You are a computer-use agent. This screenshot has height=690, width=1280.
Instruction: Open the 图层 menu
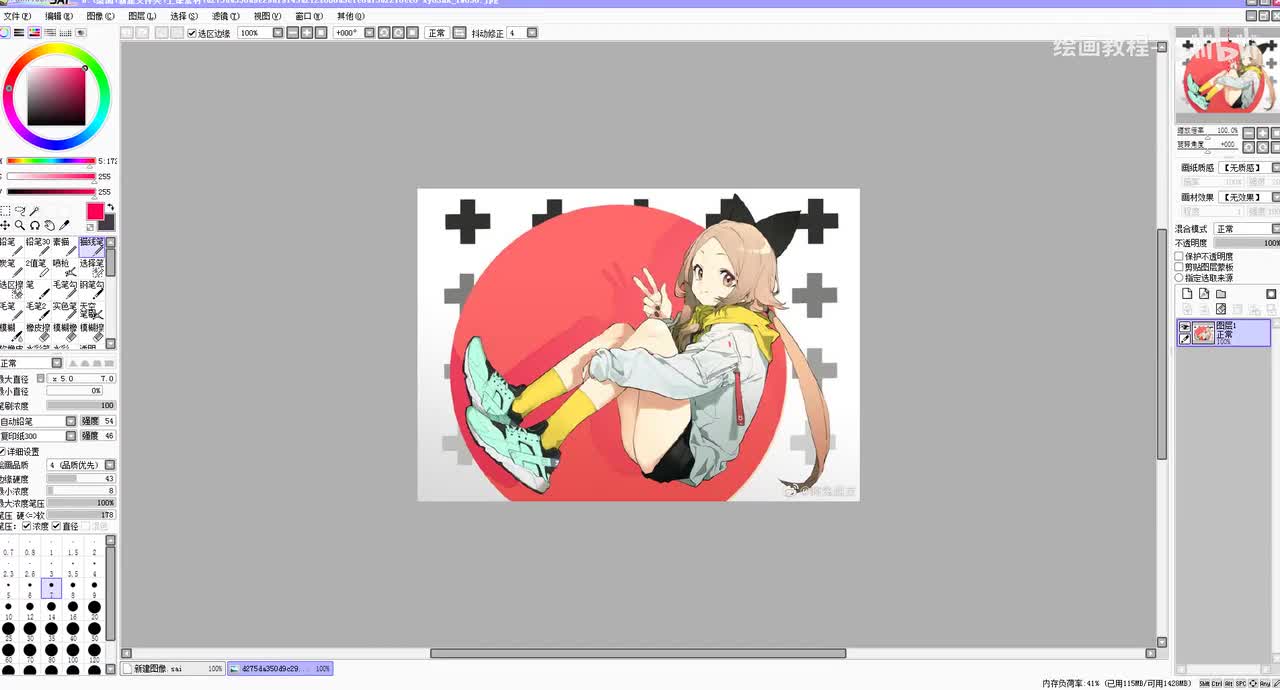[142, 17]
